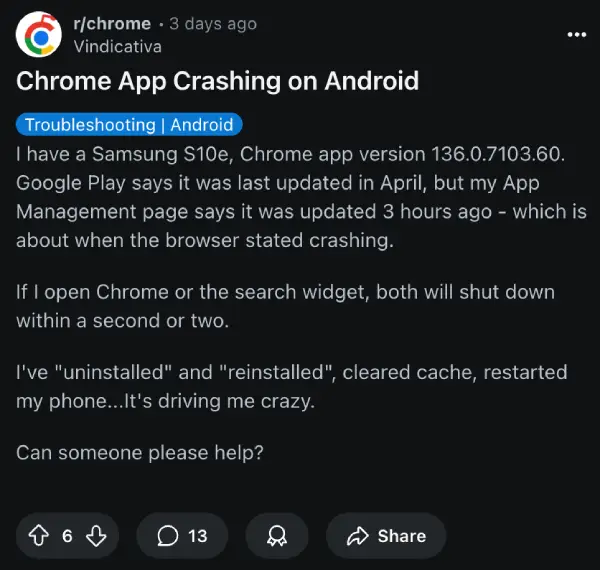Viewport: 600px width, 570px height.
Task: Click the 3 days ago timestamp
Action: click(213, 24)
